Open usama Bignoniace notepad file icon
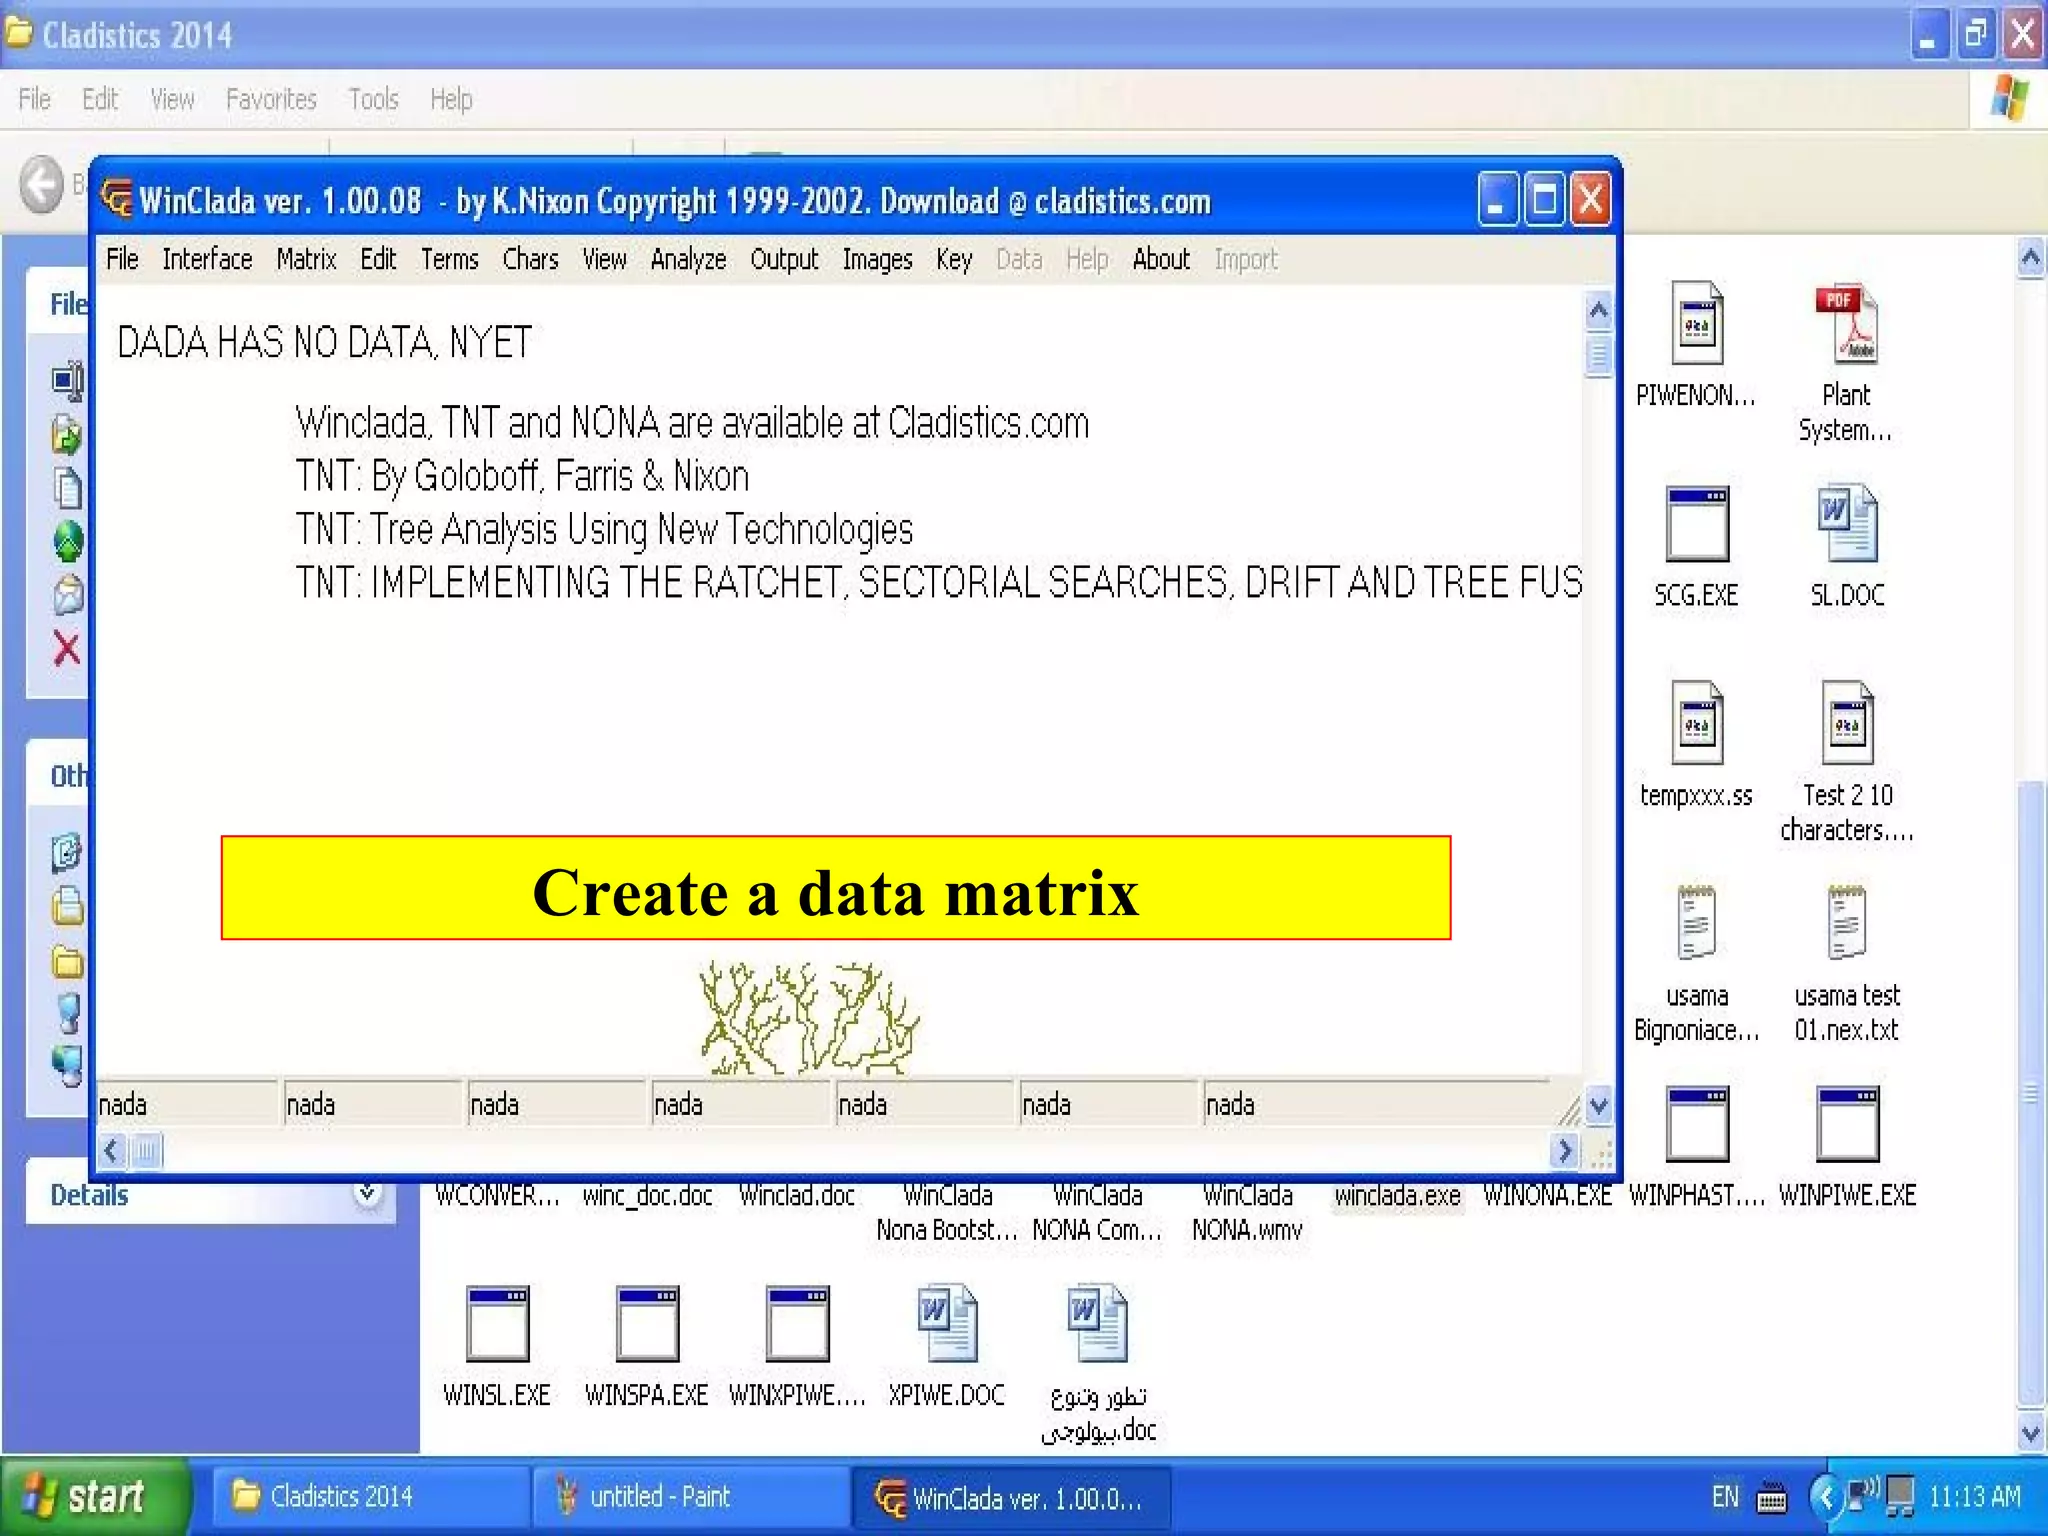Viewport: 2048px width, 1536px height. (1697, 922)
